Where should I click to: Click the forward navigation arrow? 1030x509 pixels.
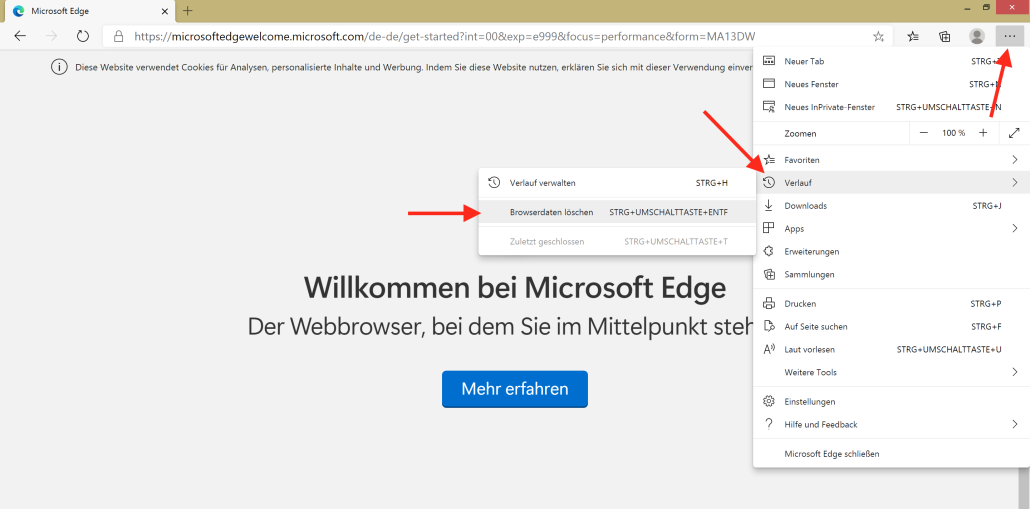point(52,36)
